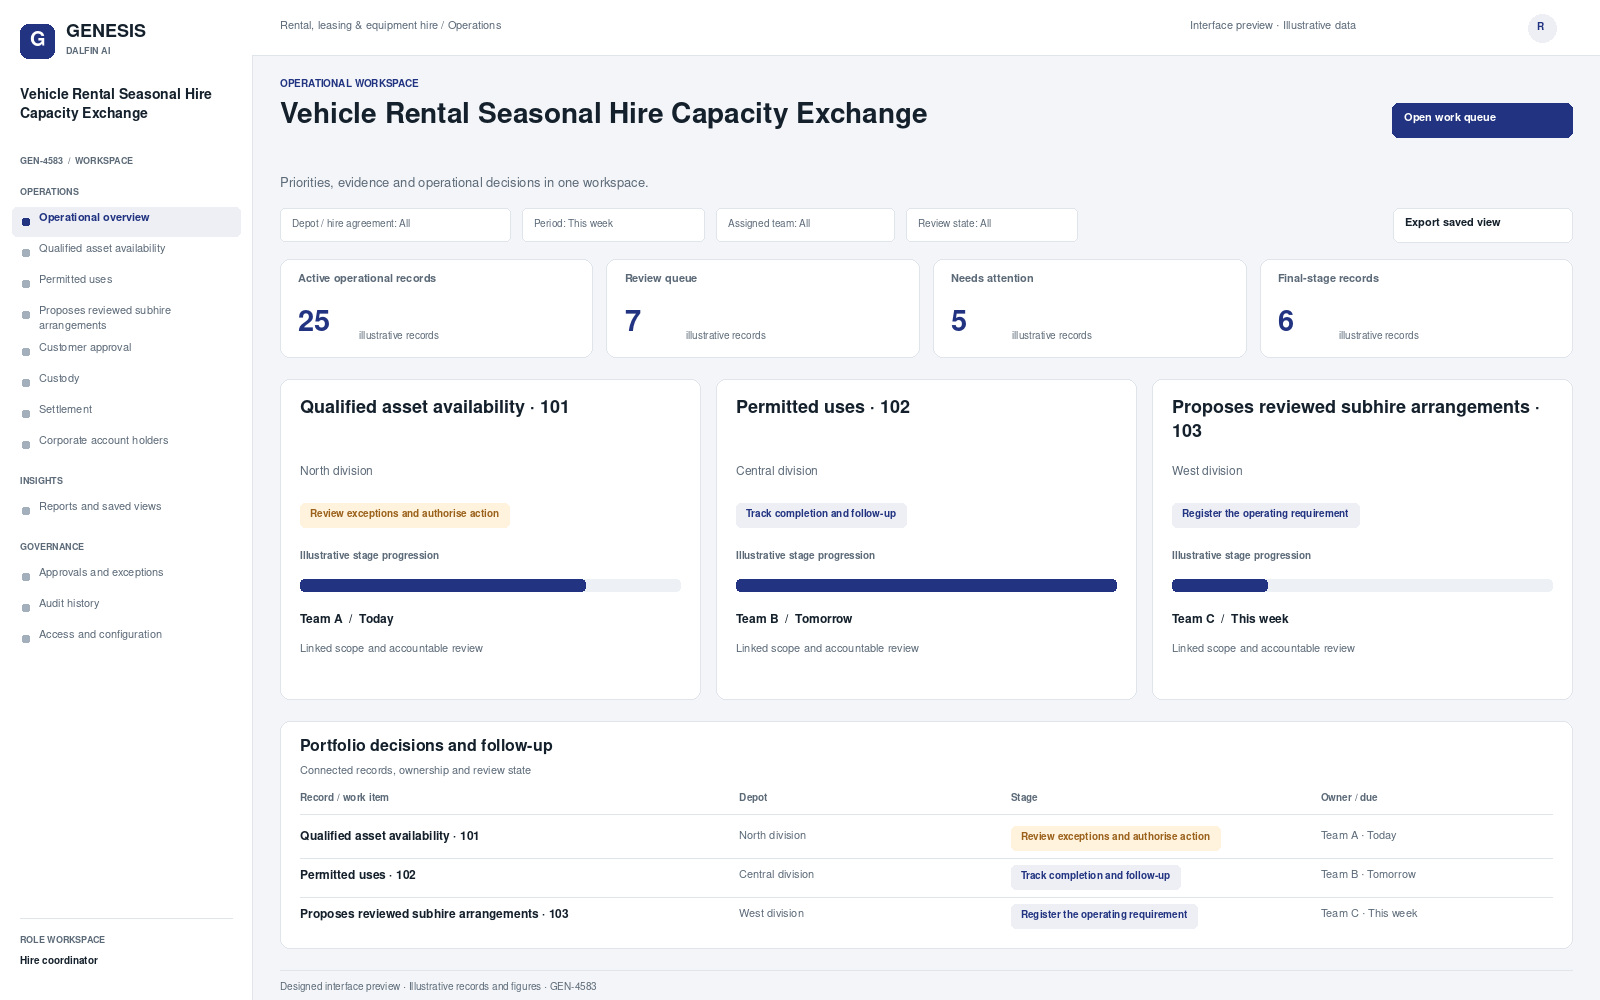Open the Qualified asset availability · 101 table row
The width and height of the screenshot is (1600, 1000).
926,837
